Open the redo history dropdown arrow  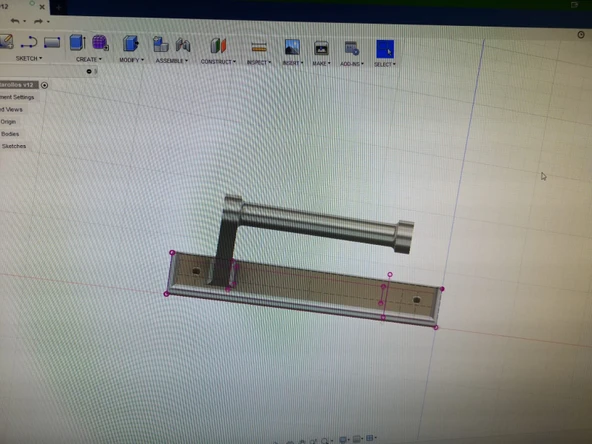(48, 22)
